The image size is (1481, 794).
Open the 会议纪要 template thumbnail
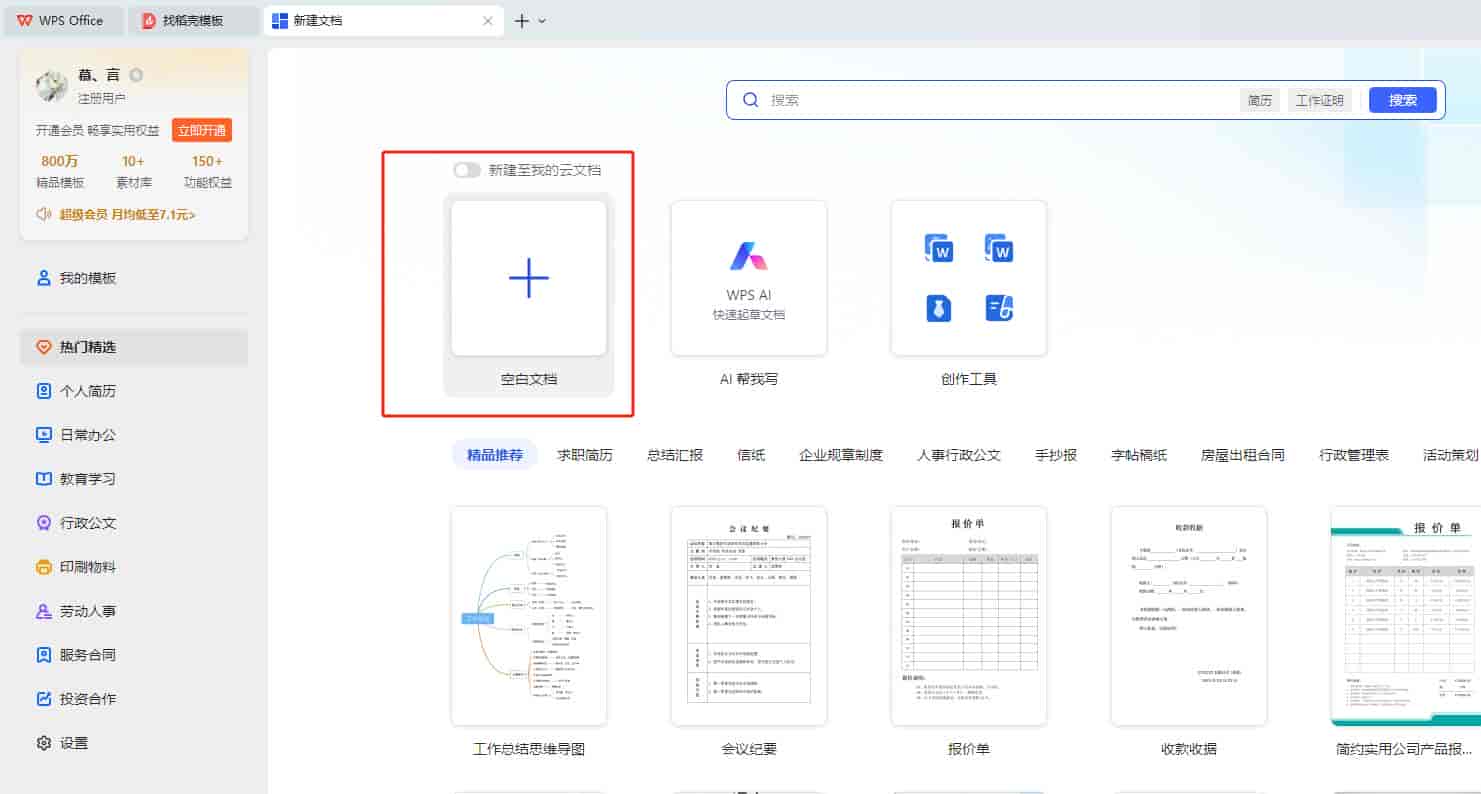(x=749, y=616)
